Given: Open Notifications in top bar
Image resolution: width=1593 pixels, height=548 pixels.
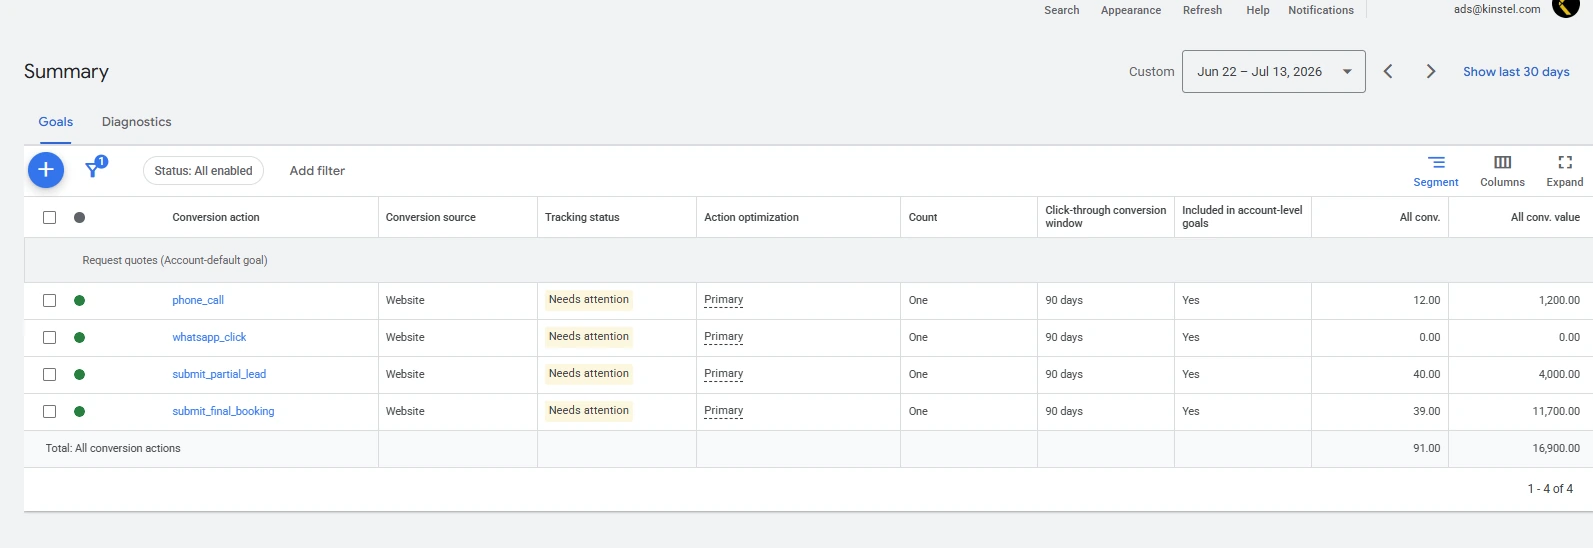Looking at the screenshot, I should (1320, 10).
